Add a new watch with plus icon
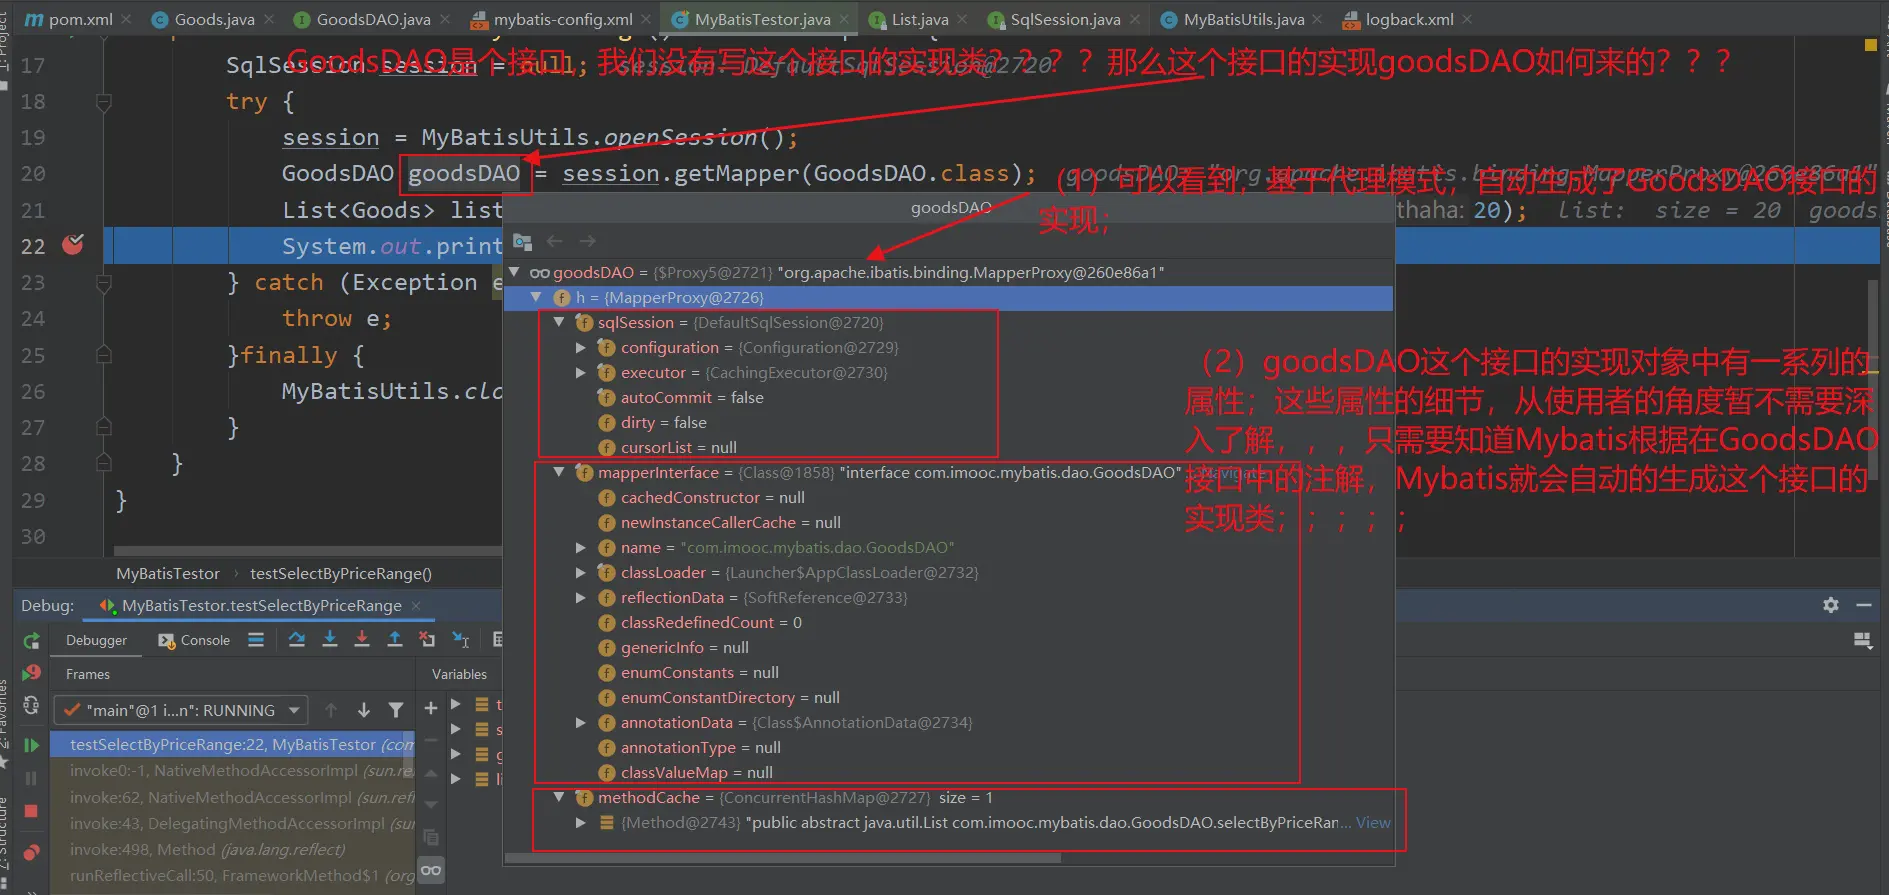The height and width of the screenshot is (895, 1889). 431,708
